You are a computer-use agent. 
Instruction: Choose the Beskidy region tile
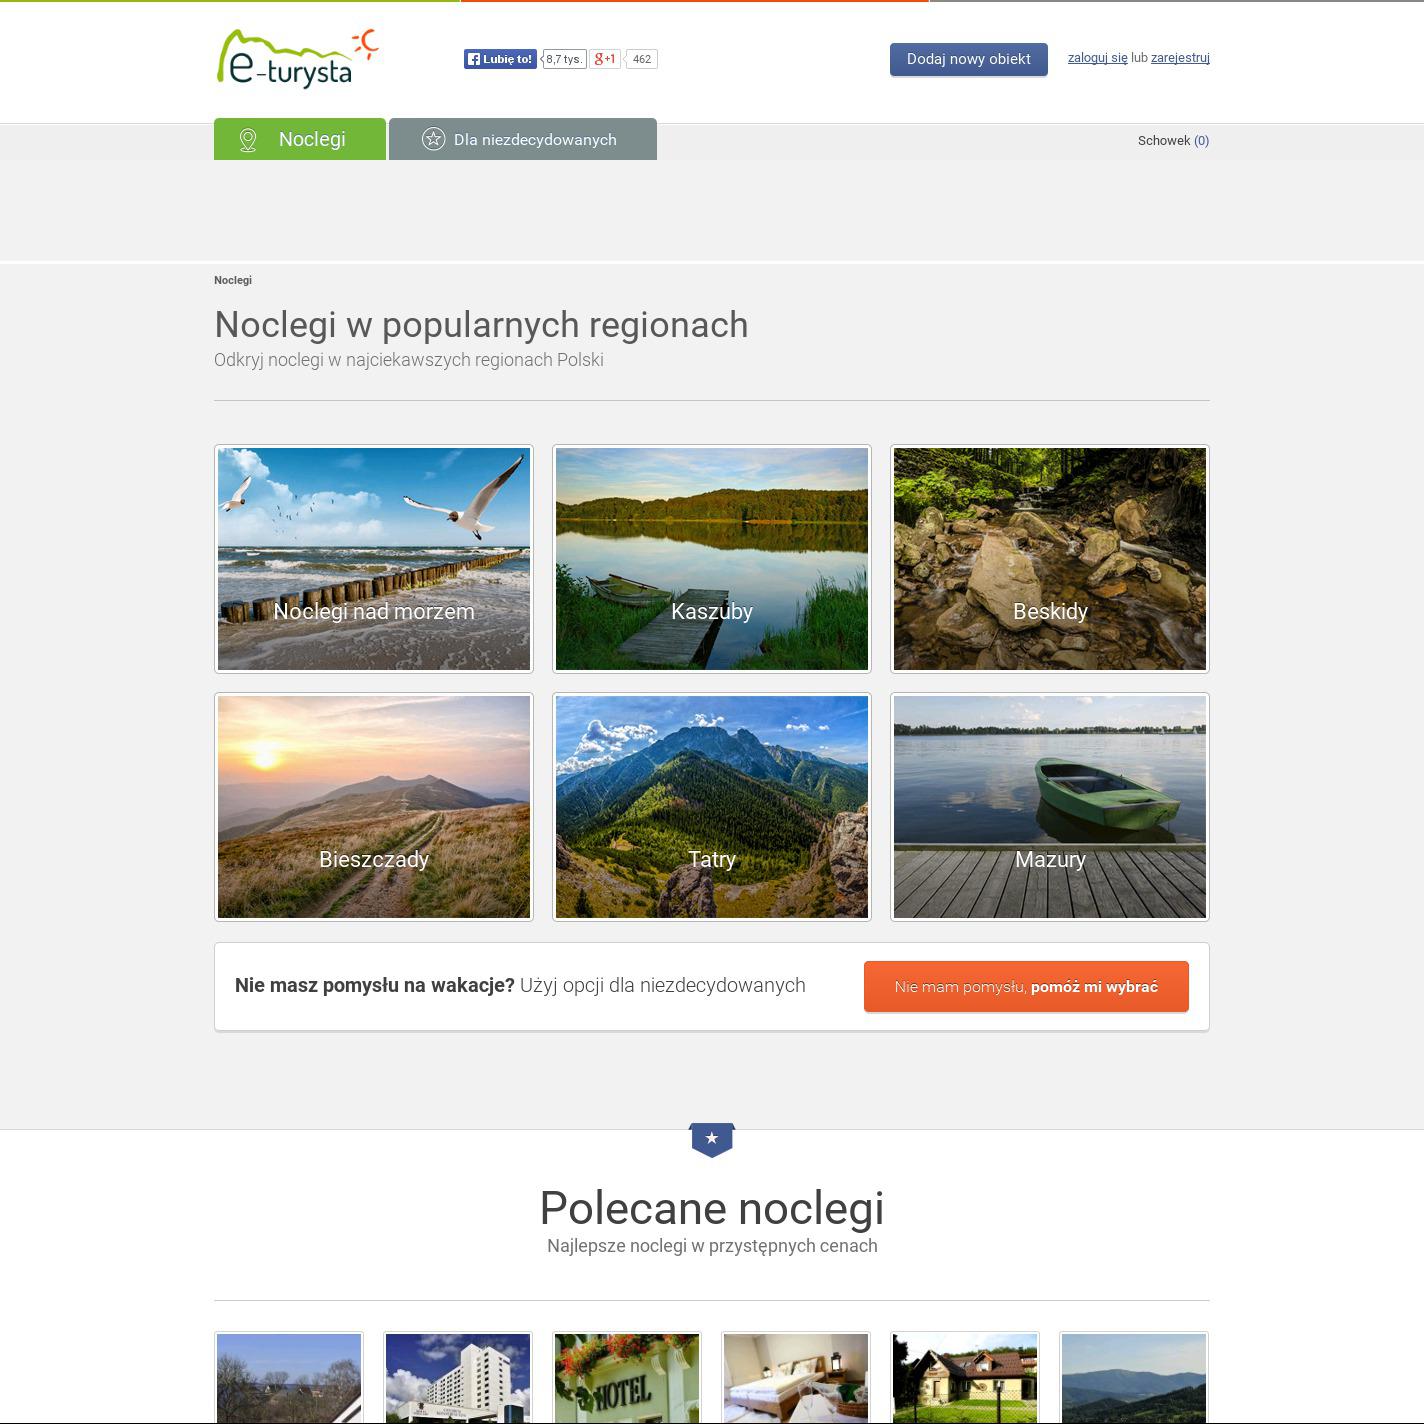[x=1050, y=559]
